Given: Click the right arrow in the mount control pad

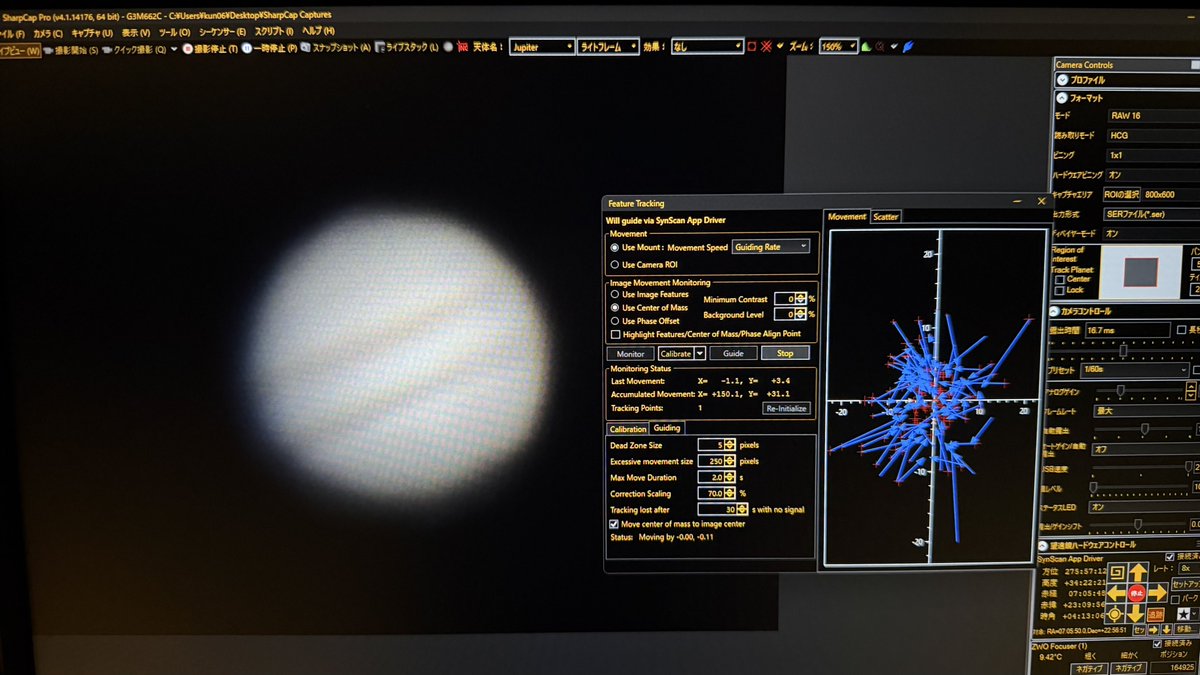Looking at the screenshot, I should point(1158,593).
